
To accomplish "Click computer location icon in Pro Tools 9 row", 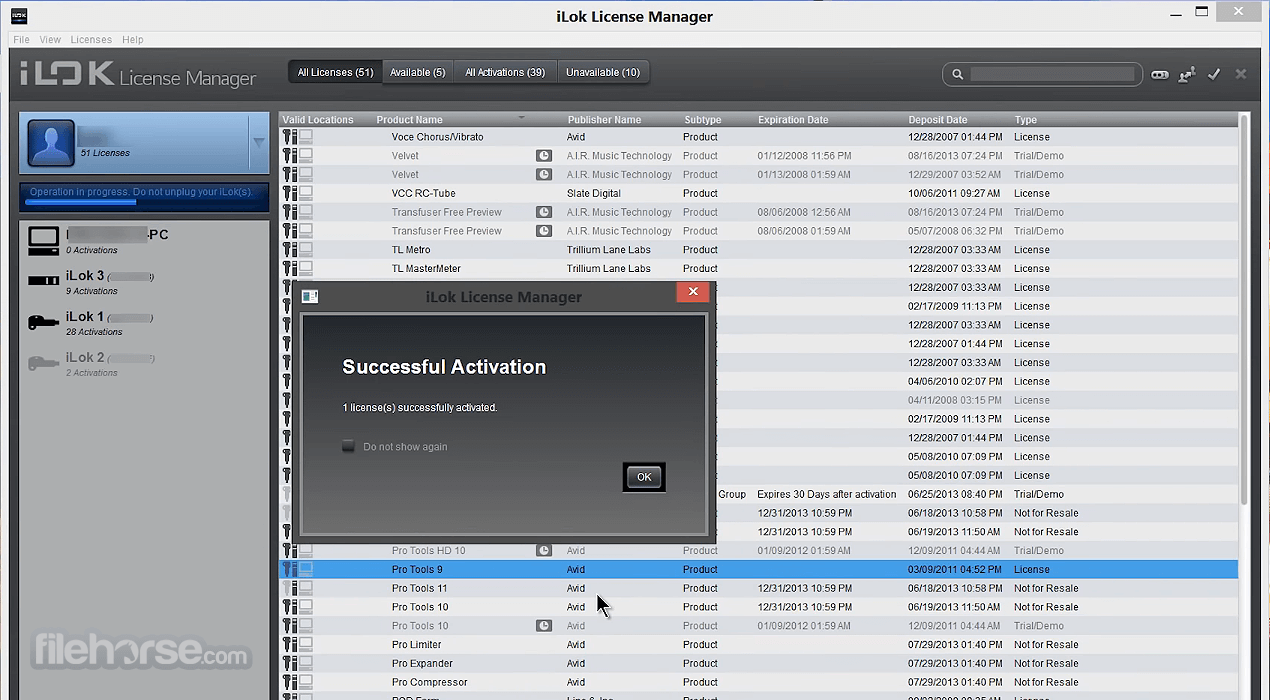I will point(306,569).
